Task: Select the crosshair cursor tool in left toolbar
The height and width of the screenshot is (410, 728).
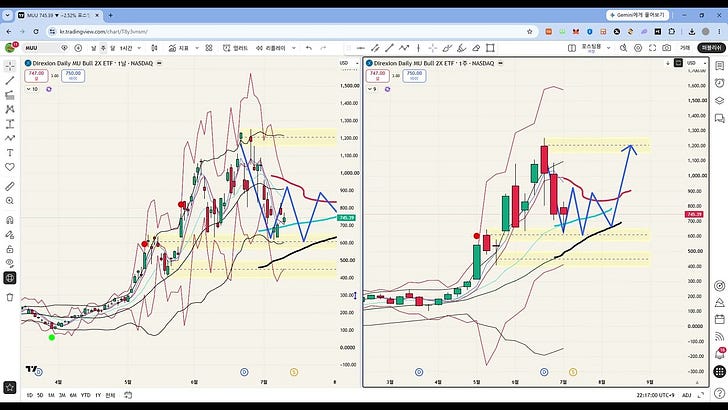Action: click(10, 66)
